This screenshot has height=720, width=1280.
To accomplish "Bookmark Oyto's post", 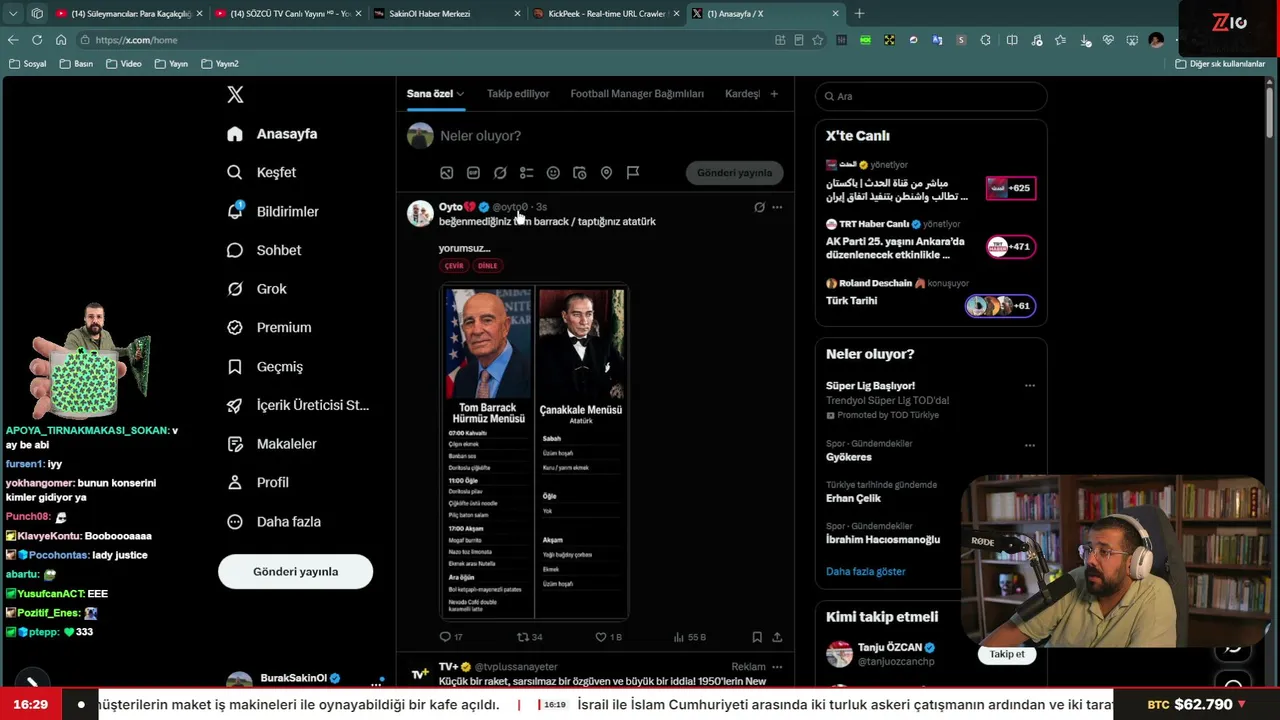I will point(757,637).
